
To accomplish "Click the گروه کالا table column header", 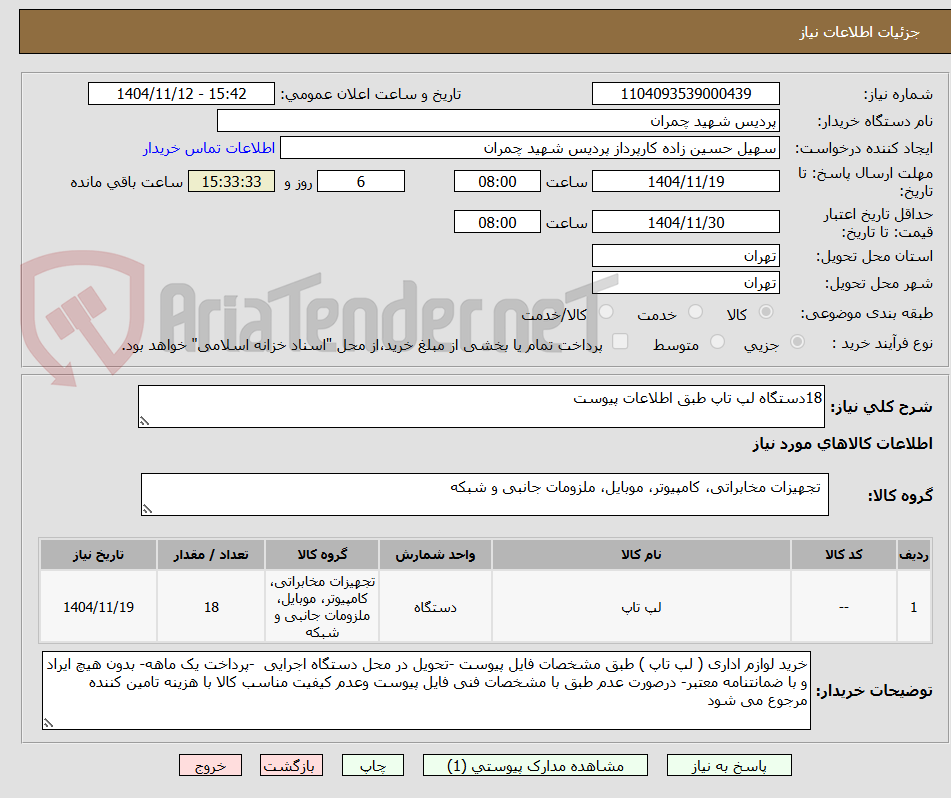I will pos(322,555).
